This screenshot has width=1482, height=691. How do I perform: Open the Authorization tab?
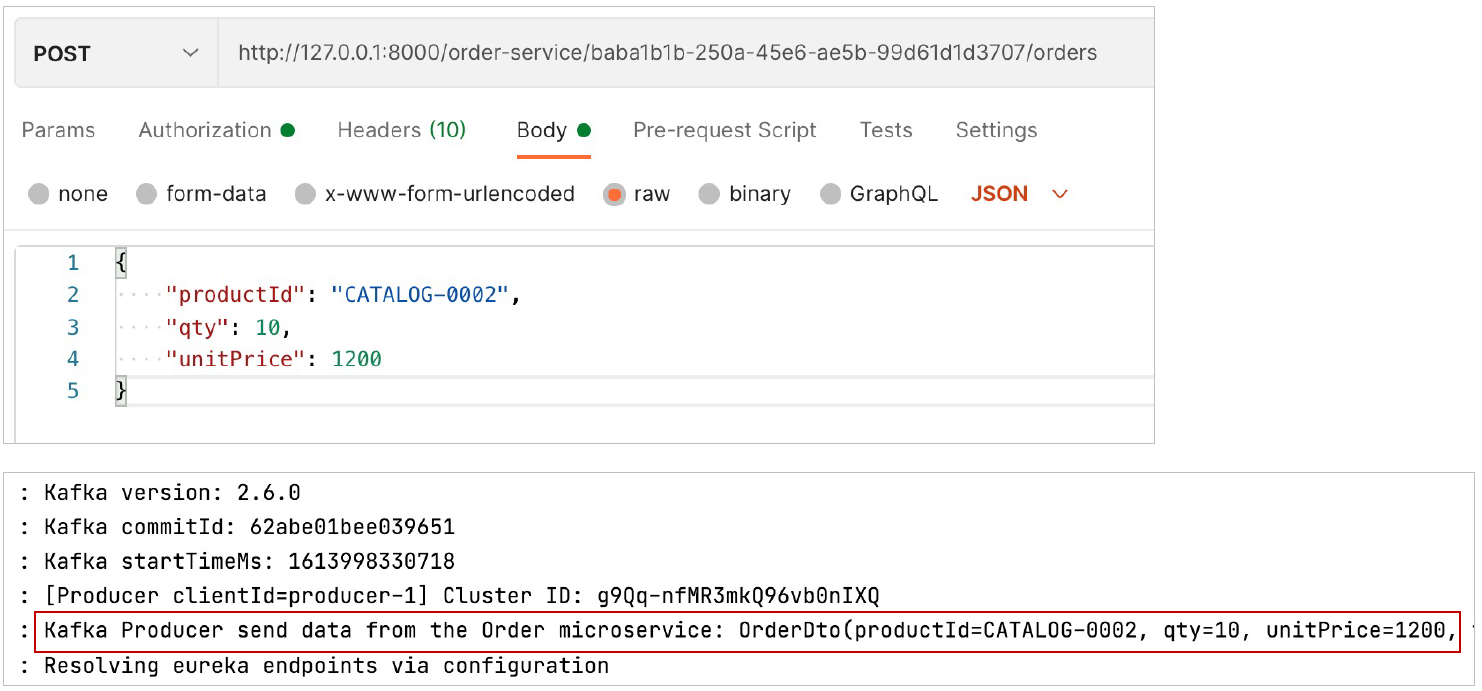pyautogui.click(x=216, y=130)
